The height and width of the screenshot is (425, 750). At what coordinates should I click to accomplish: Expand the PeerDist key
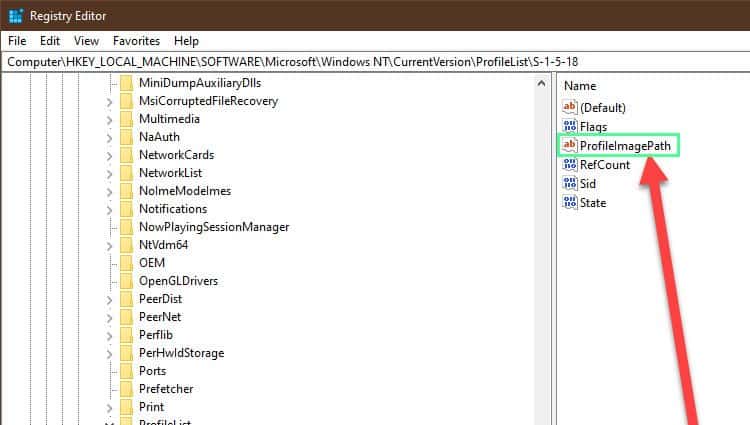110,300
